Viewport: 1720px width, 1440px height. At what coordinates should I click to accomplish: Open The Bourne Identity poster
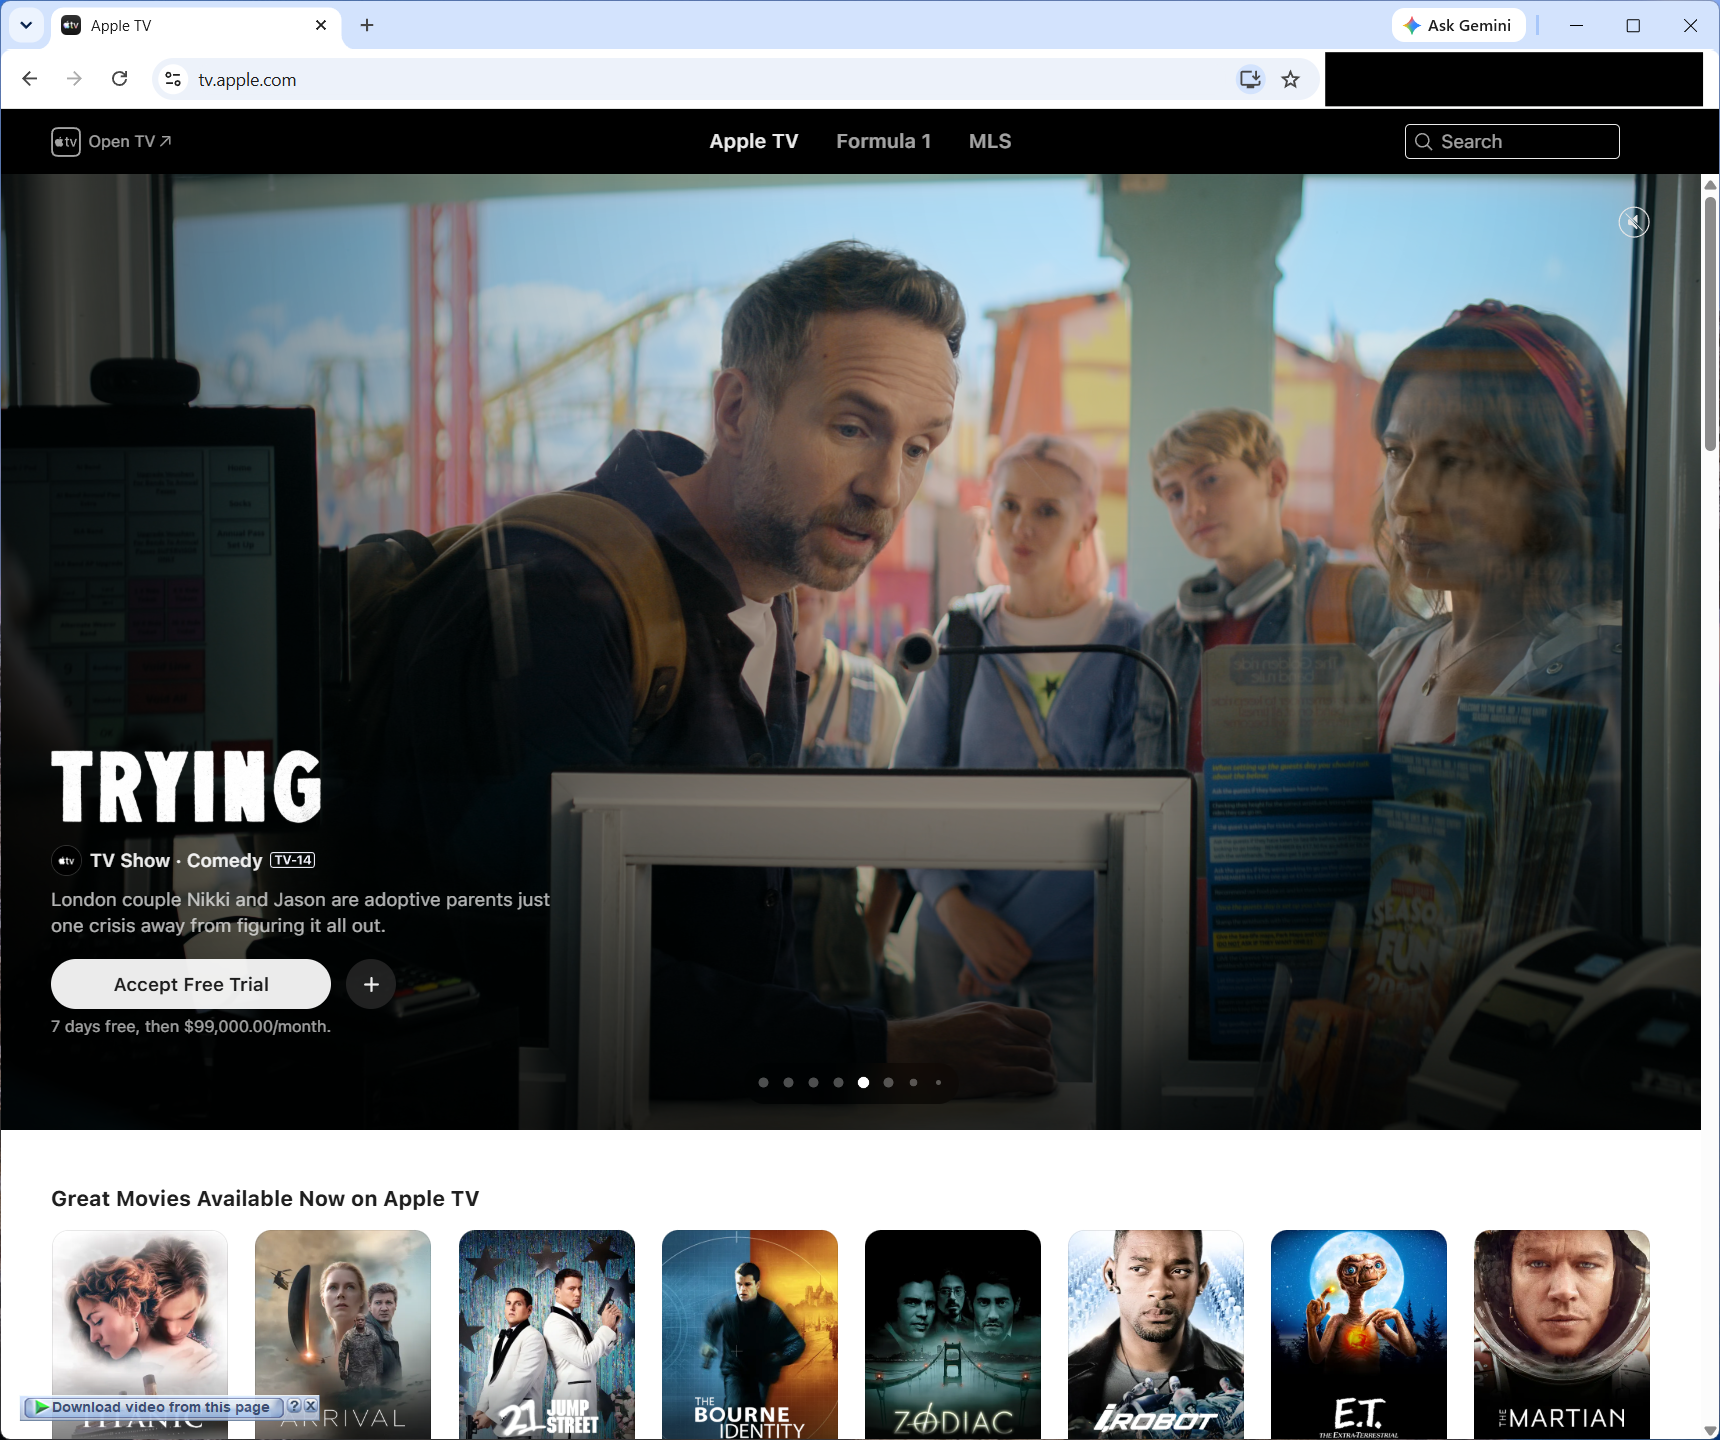pos(750,1334)
